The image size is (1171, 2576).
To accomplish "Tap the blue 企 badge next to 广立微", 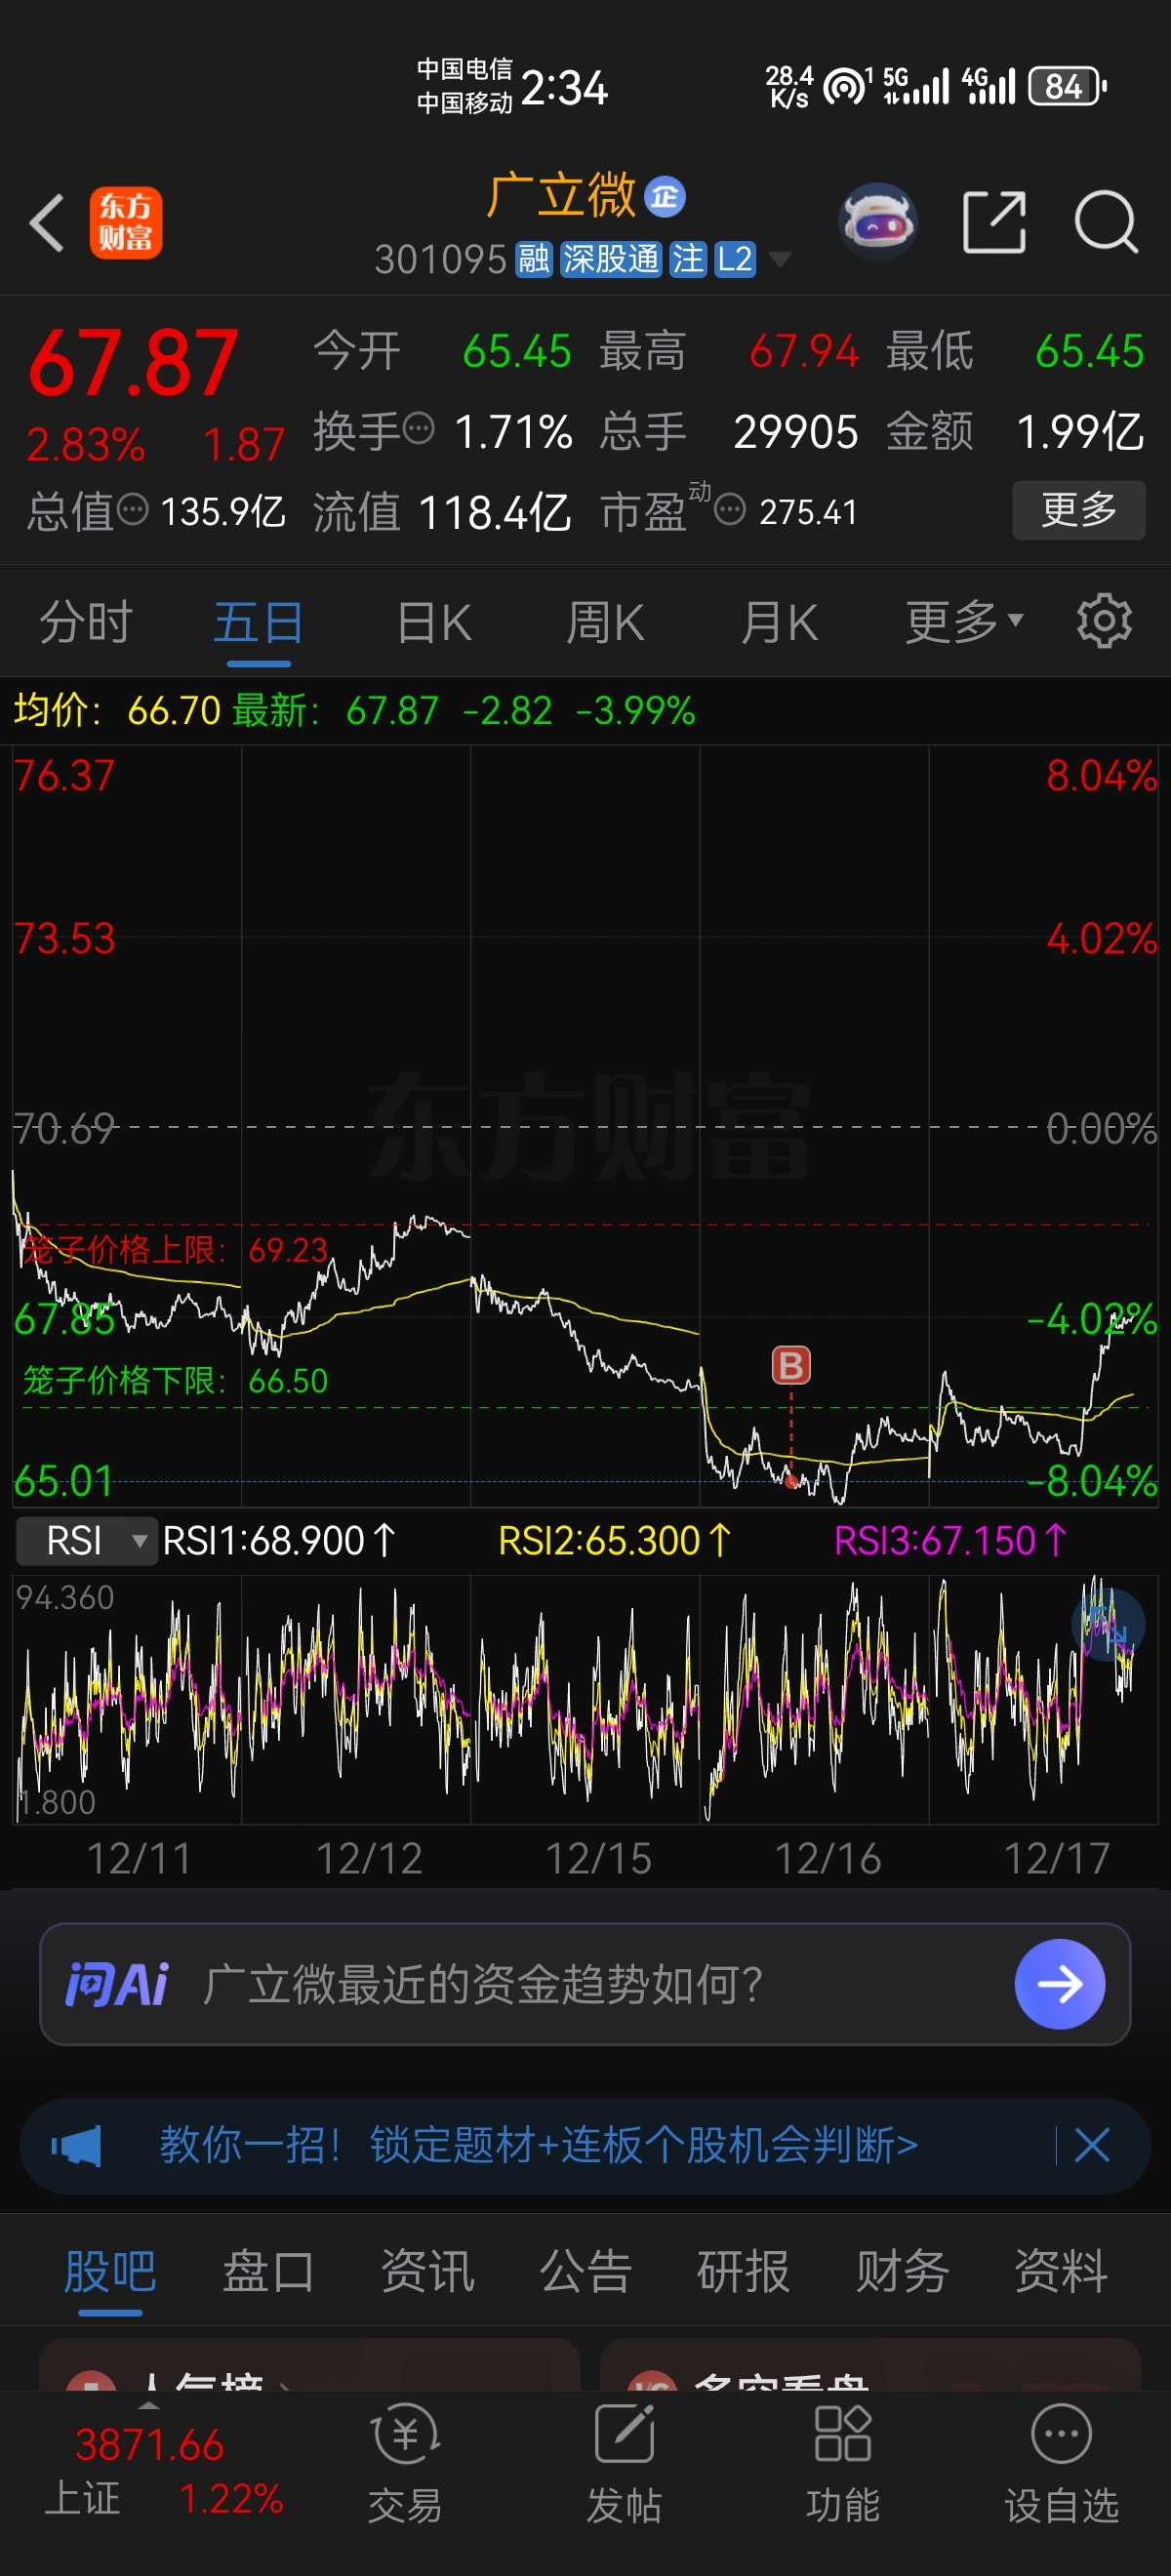I will (665, 197).
